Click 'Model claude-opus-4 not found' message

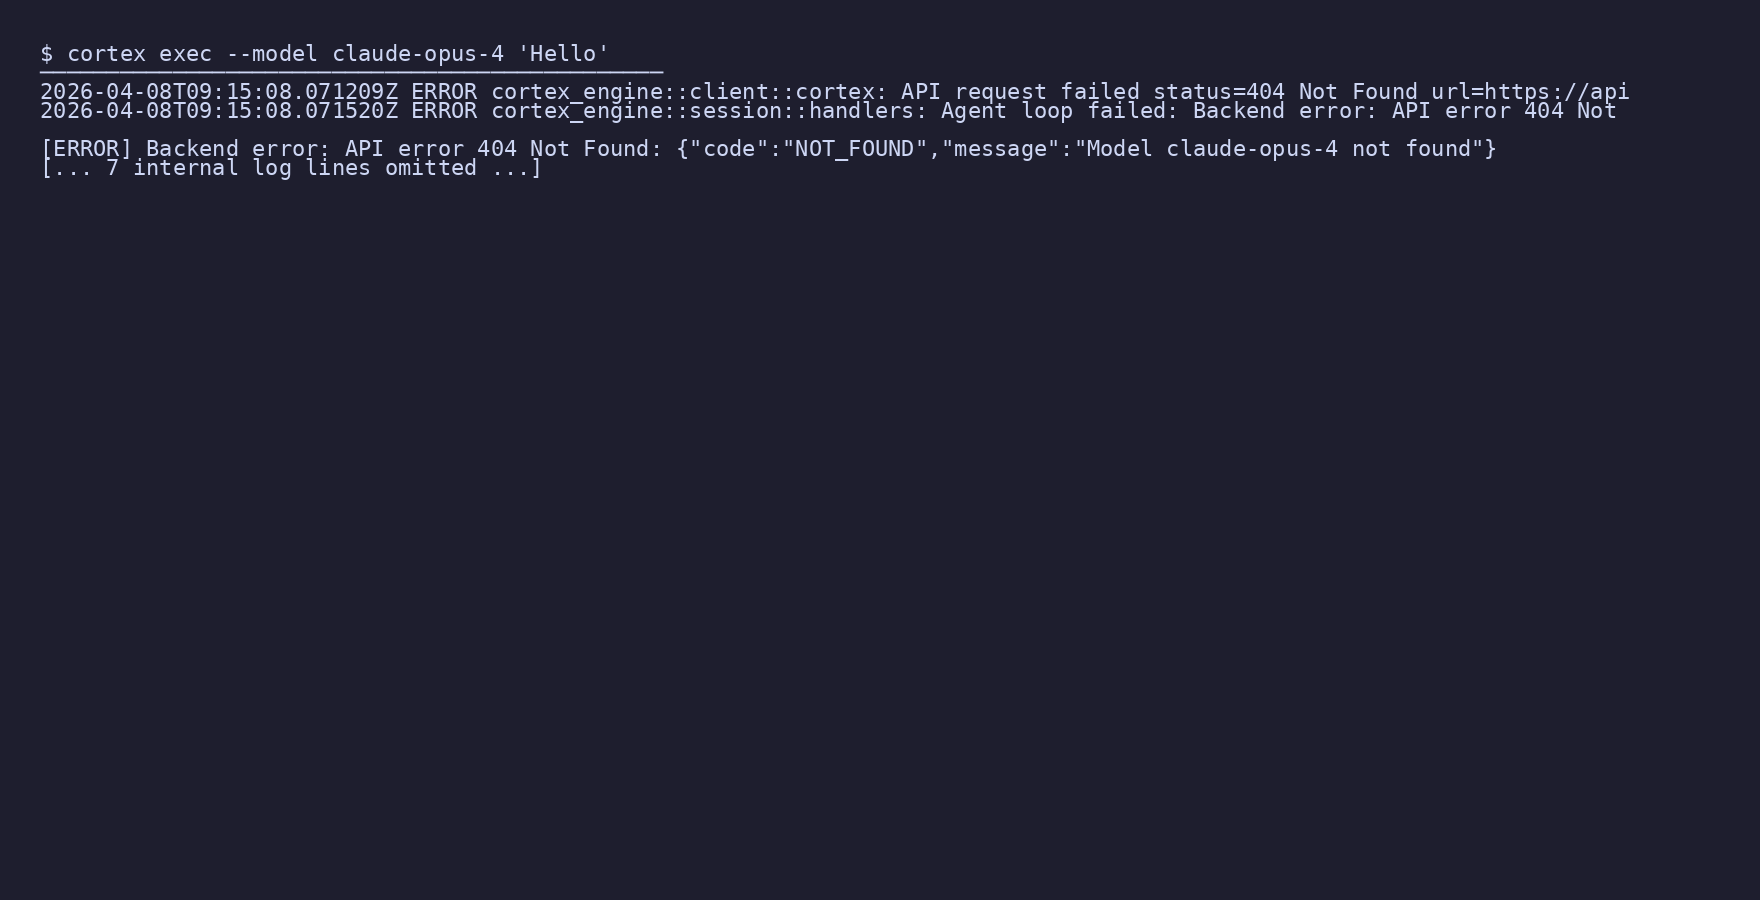coord(1279,149)
